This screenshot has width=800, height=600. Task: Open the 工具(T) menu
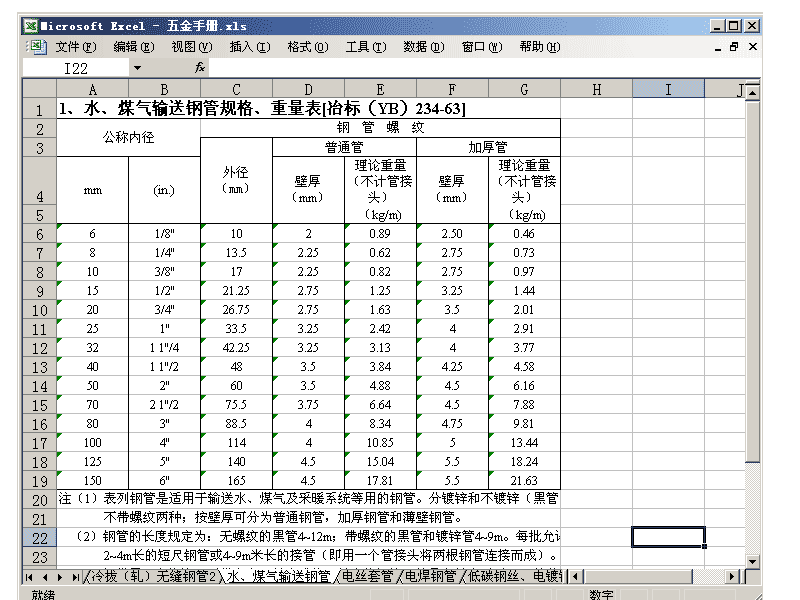(x=366, y=47)
